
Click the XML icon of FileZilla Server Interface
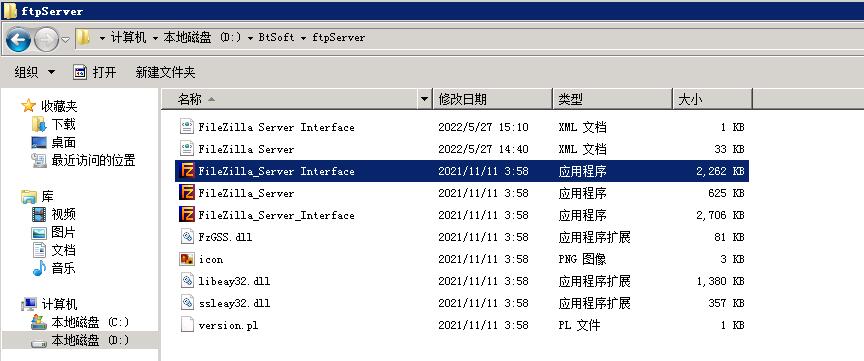click(187, 127)
